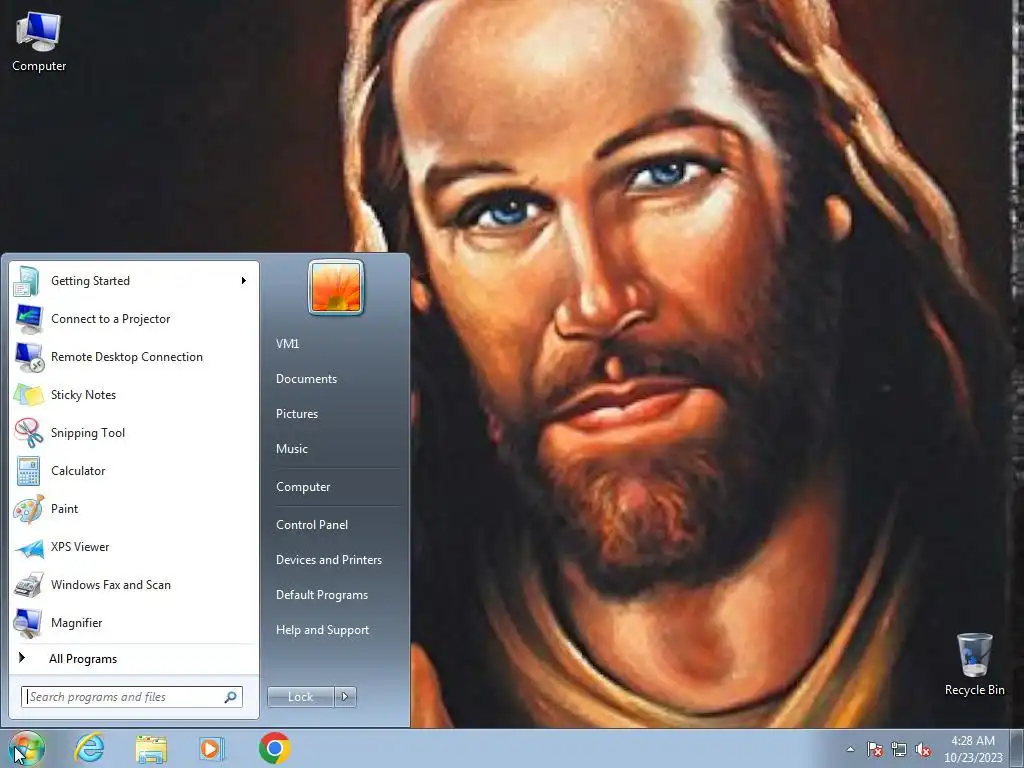Launch Windows Media Player from the taskbar
The height and width of the screenshot is (768, 1024).
click(211, 748)
